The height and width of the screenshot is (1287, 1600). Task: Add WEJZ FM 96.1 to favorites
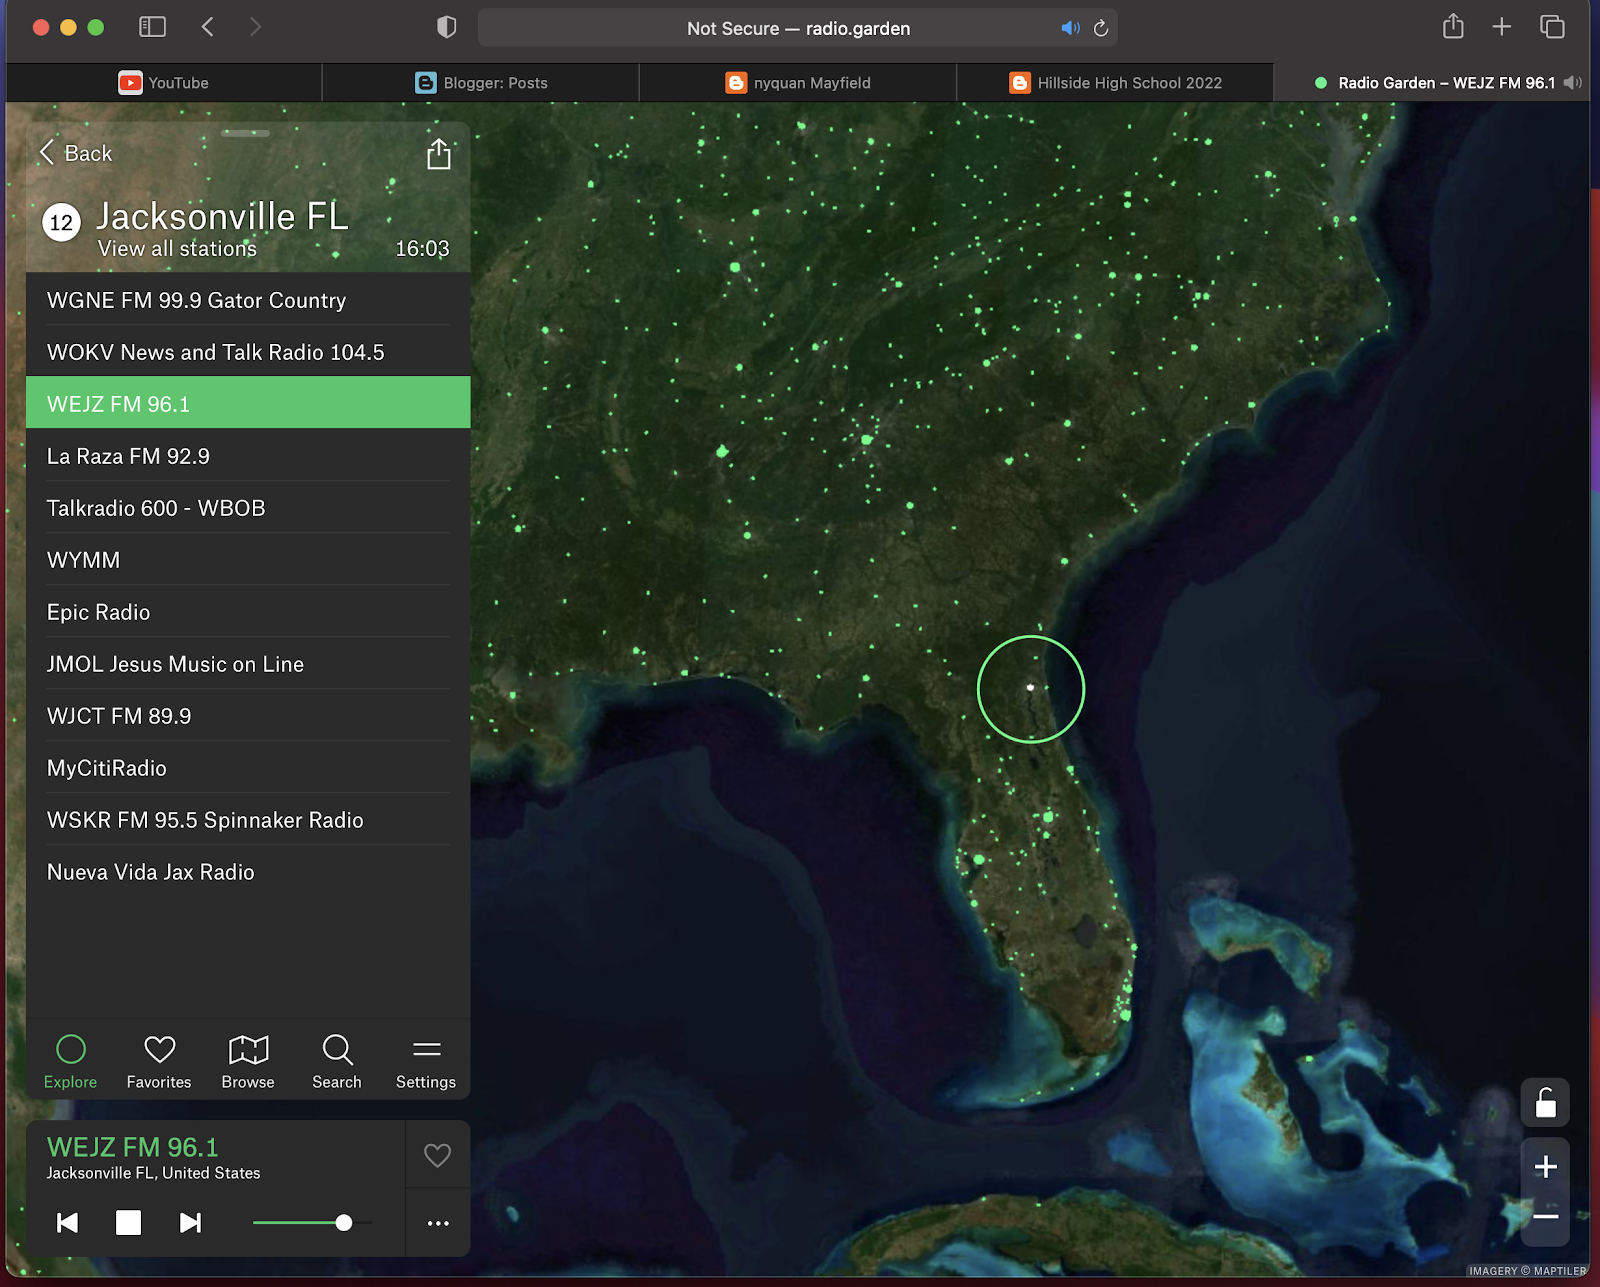(438, 1155)
